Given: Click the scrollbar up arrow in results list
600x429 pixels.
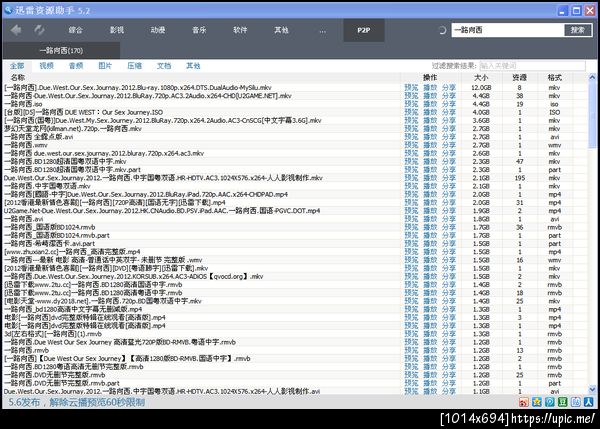Looking at the screenshot, I should (x=592, y=77).
